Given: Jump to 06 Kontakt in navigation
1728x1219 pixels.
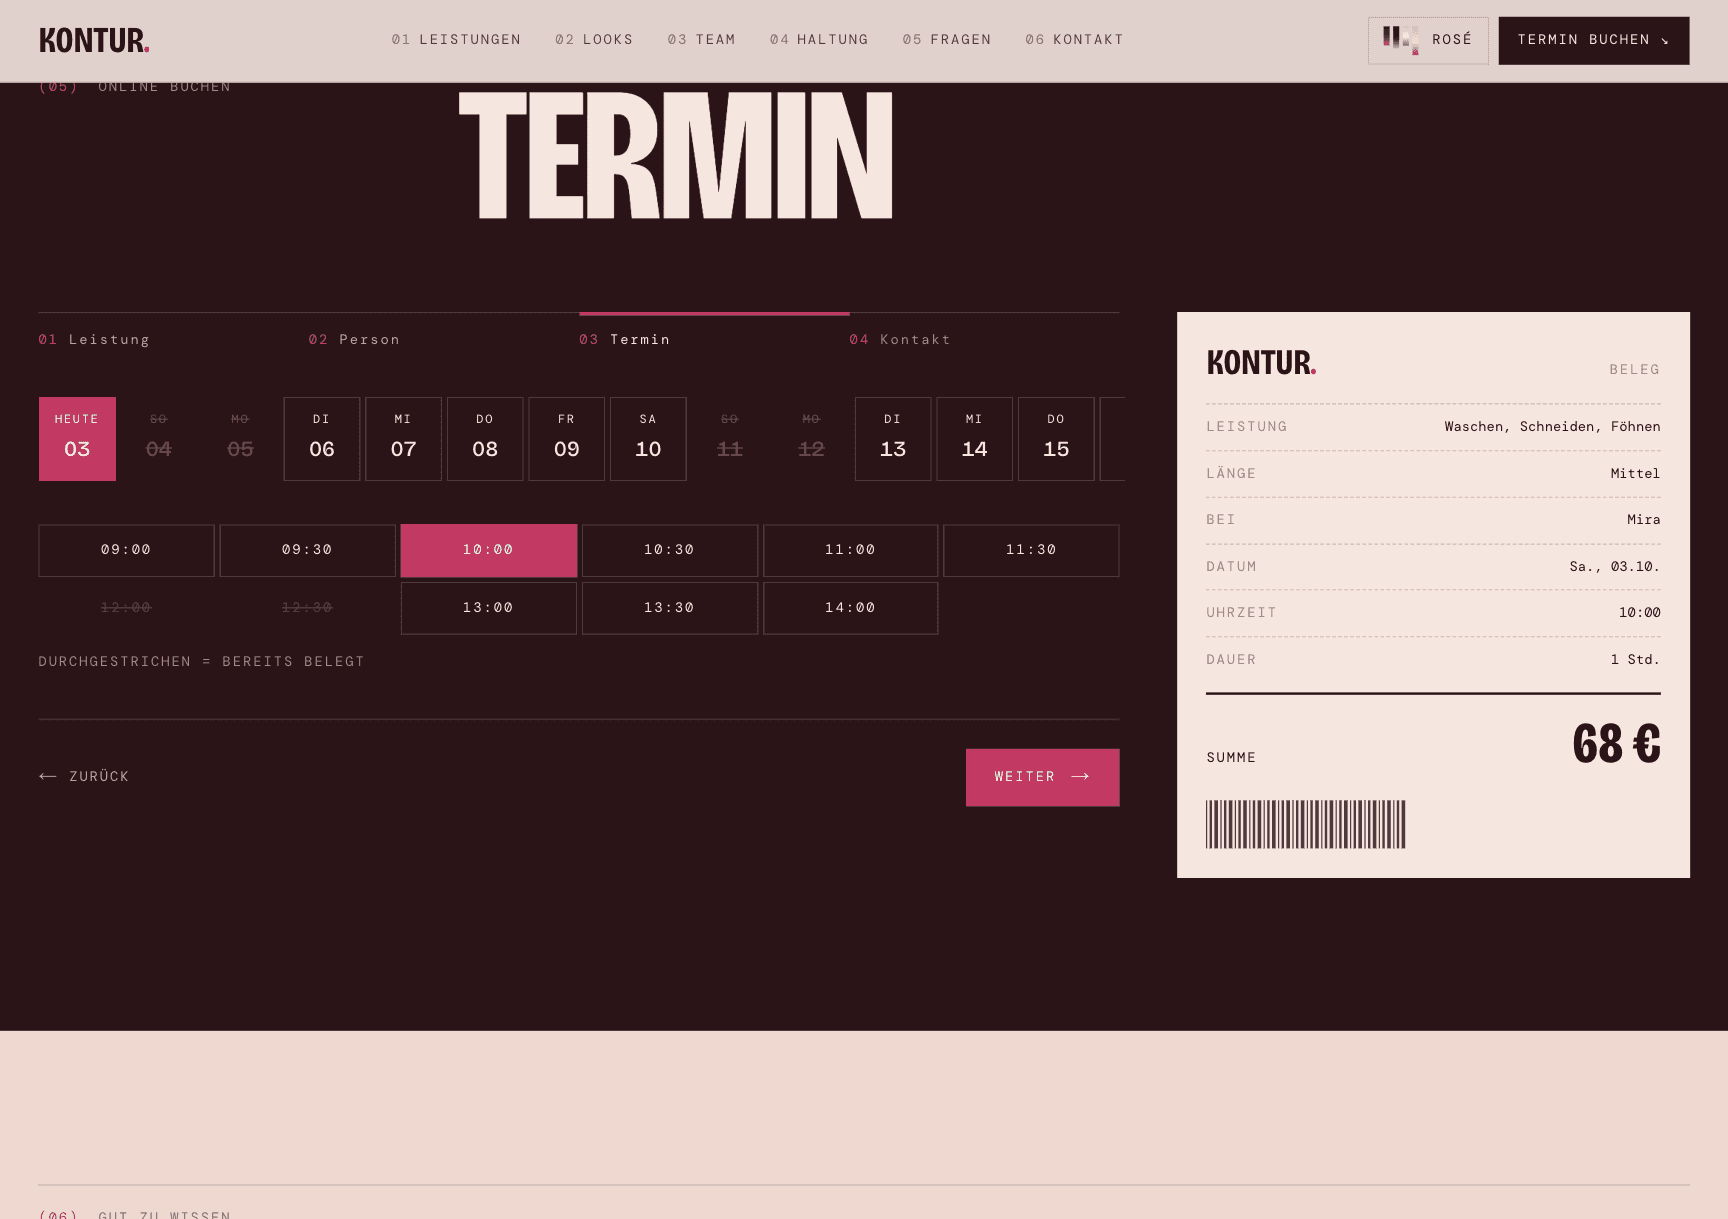Looking at the screenshot, I should 1075,40.
